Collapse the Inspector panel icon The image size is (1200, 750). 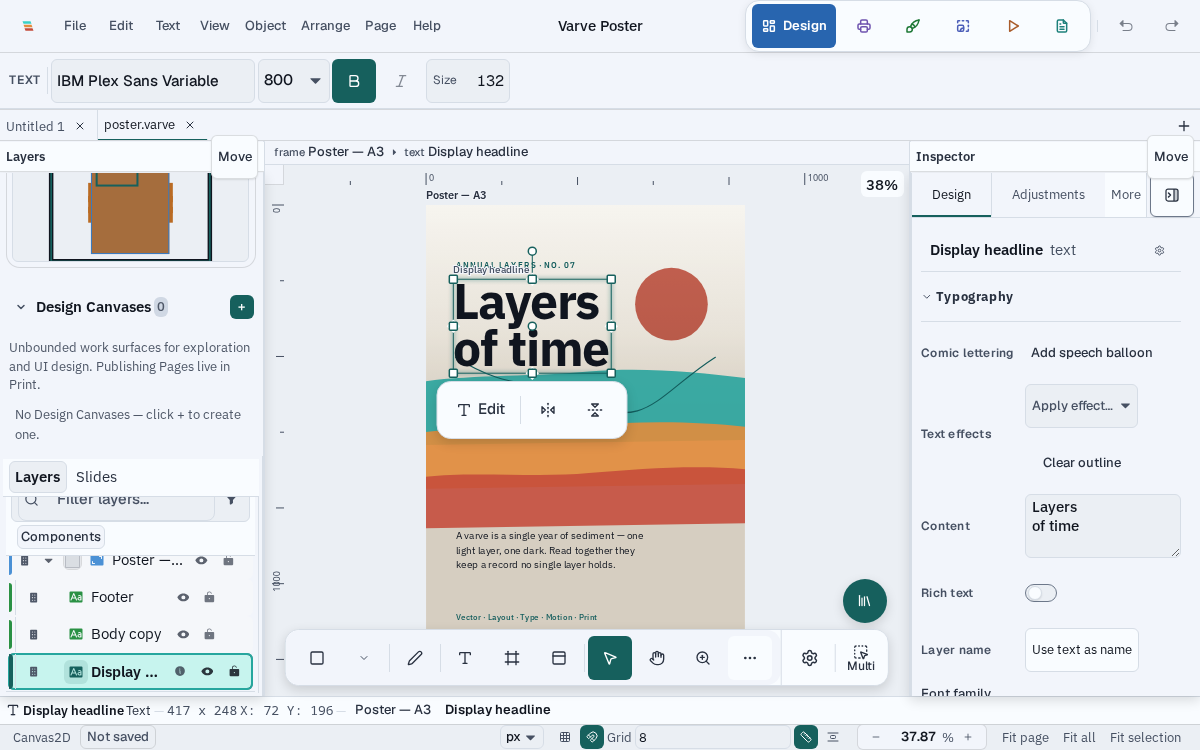(x=1172, y=195)
